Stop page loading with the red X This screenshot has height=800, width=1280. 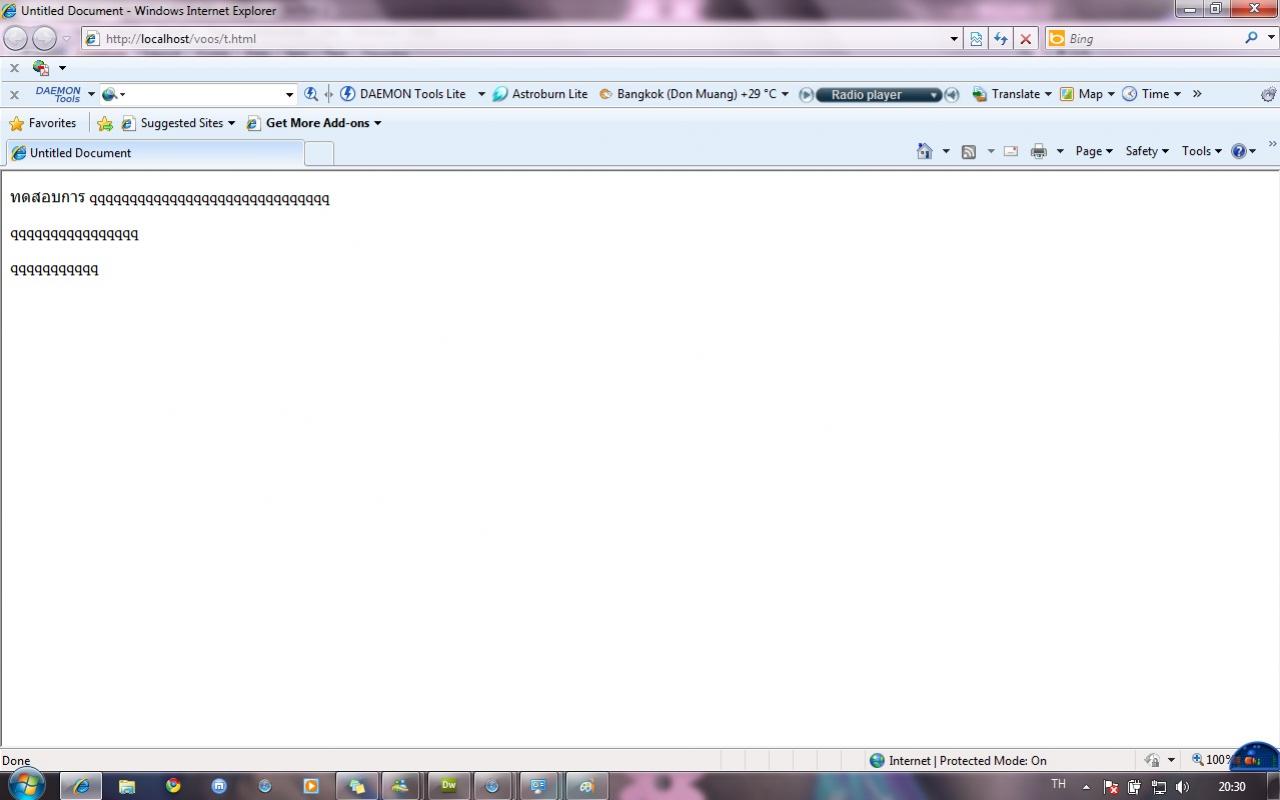coord(1025,39)
